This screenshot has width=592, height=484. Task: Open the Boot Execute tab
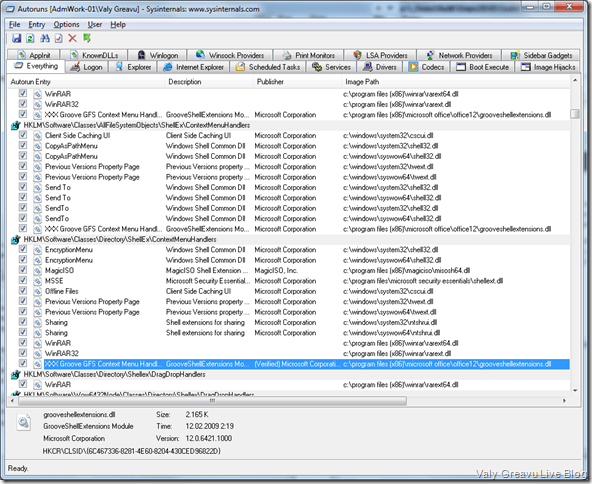click(x=483, y=67)
